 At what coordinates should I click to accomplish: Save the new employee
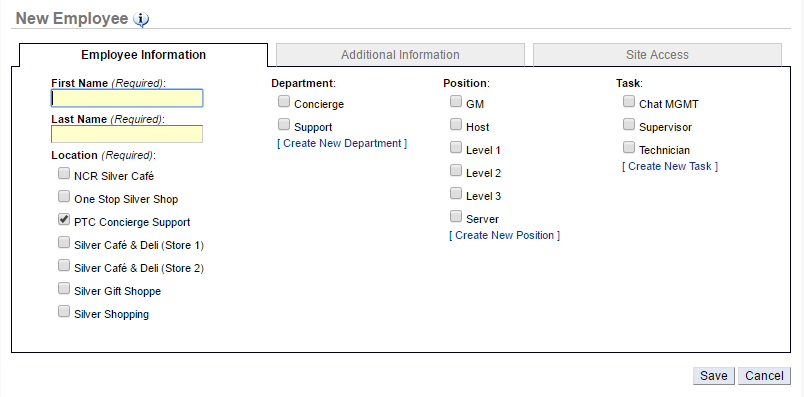pyautogui.click(x=714, y=376)
